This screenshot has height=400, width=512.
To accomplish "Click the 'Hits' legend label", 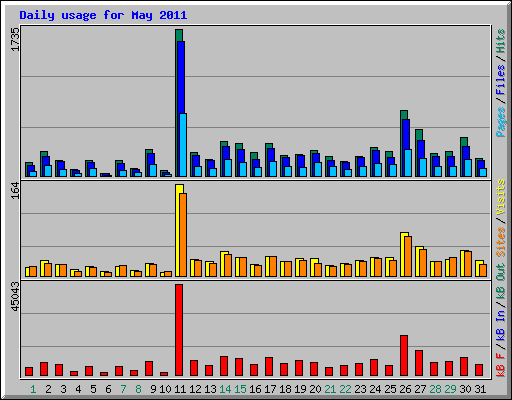I will [501, 41].
